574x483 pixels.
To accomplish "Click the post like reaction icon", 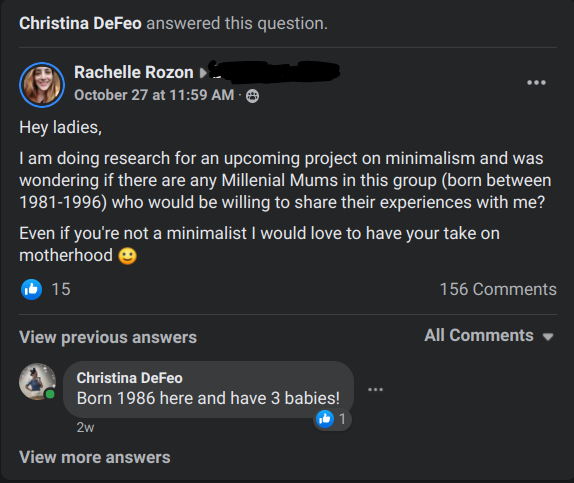I will pyautogui.click(x=31, y=289).
